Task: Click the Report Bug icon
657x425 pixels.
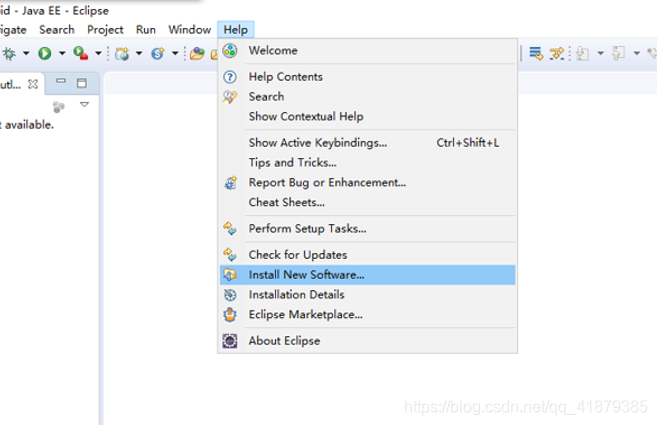Action: click(x=230, y=183)
